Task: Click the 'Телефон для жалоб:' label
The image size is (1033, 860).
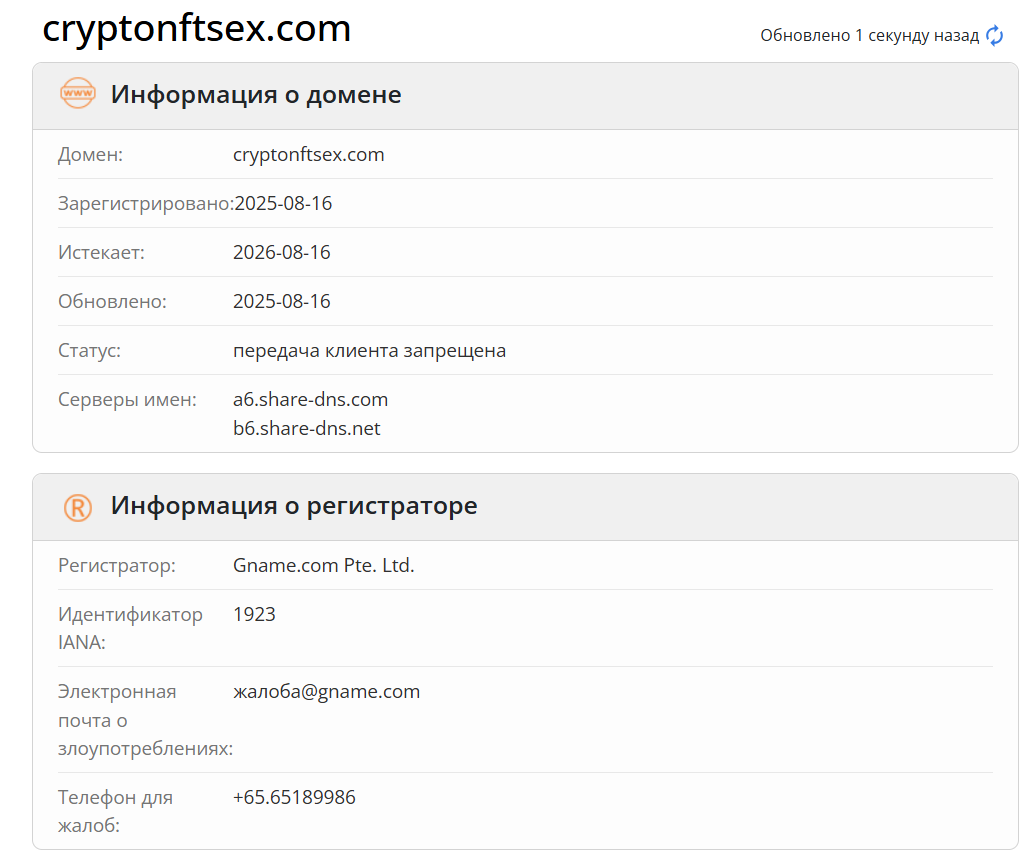Action: pyautogui.click(x=115, y=811)
